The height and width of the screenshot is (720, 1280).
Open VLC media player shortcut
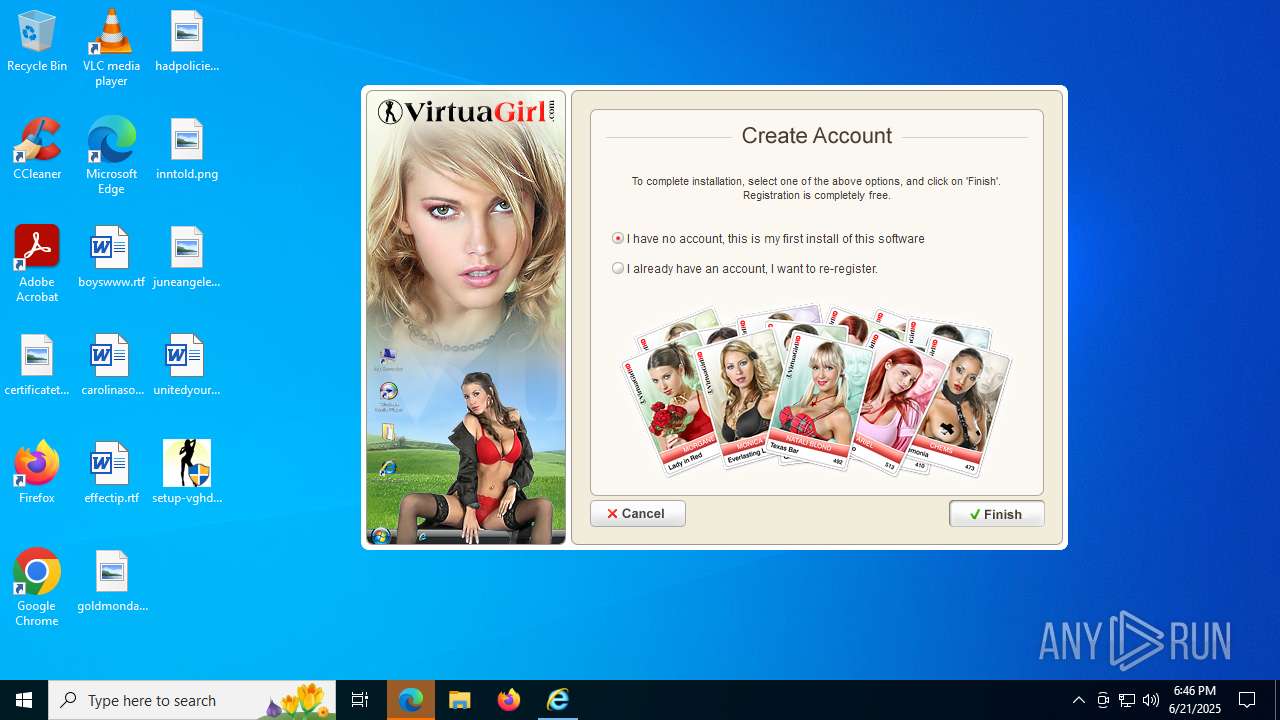[111, 48]
